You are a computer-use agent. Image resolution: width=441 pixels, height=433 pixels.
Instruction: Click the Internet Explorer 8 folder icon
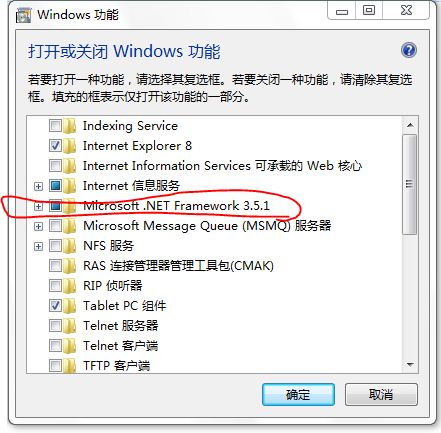70,146
